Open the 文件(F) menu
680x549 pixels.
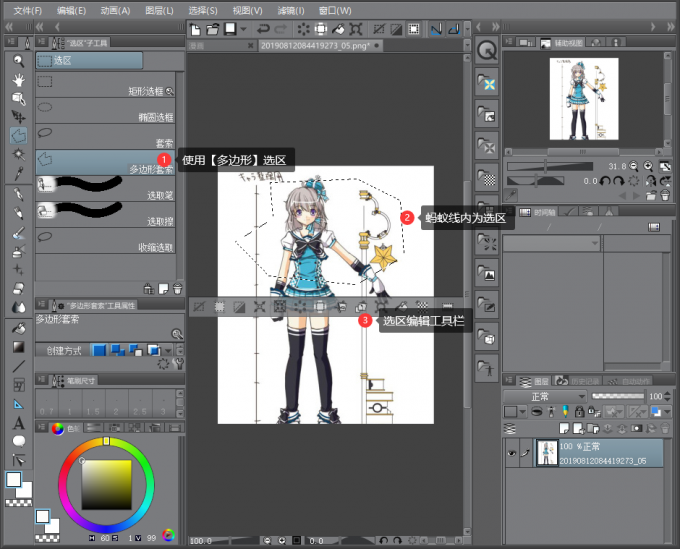pos(27,10)
